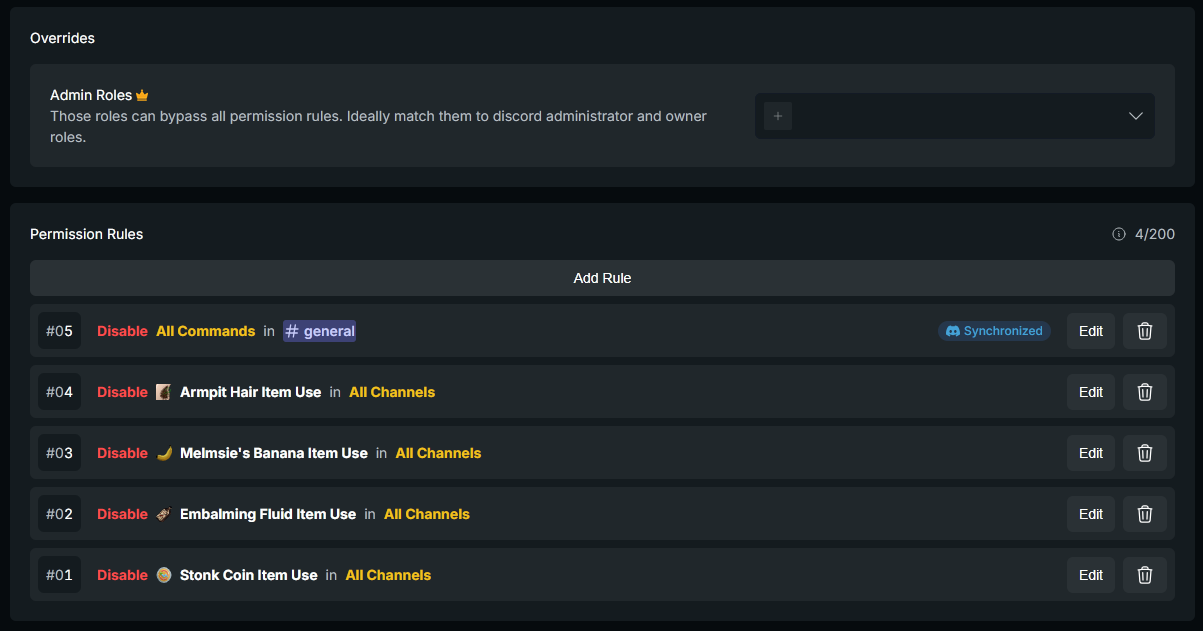
Task: Click the trash icon for the Stonk Coin rule
Action: click(1144, 575)
